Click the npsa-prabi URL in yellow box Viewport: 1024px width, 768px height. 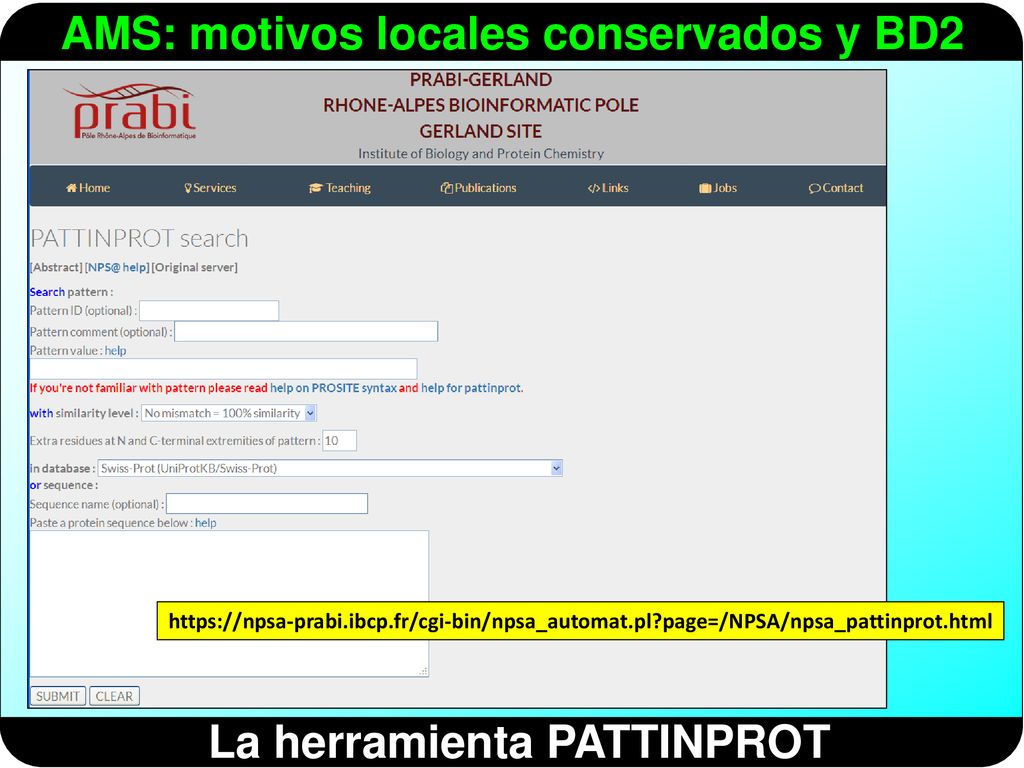pyautogui.click(x=581, y=621)
